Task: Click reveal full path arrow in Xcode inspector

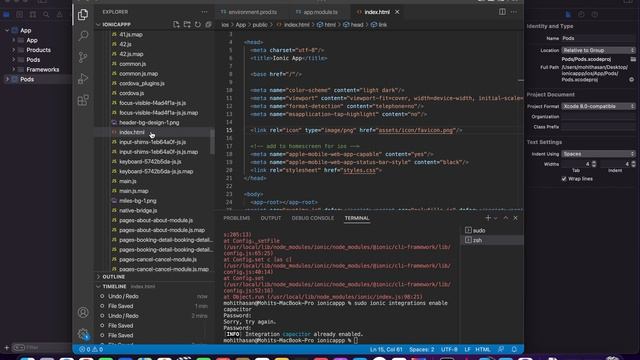Action: (631, 80)
